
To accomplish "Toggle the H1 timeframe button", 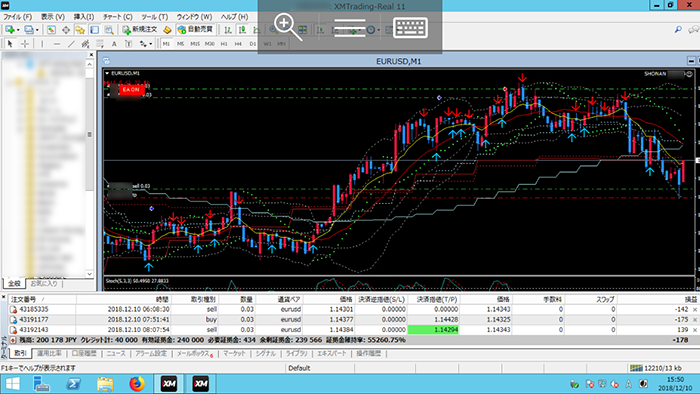I will click(224, 44).
